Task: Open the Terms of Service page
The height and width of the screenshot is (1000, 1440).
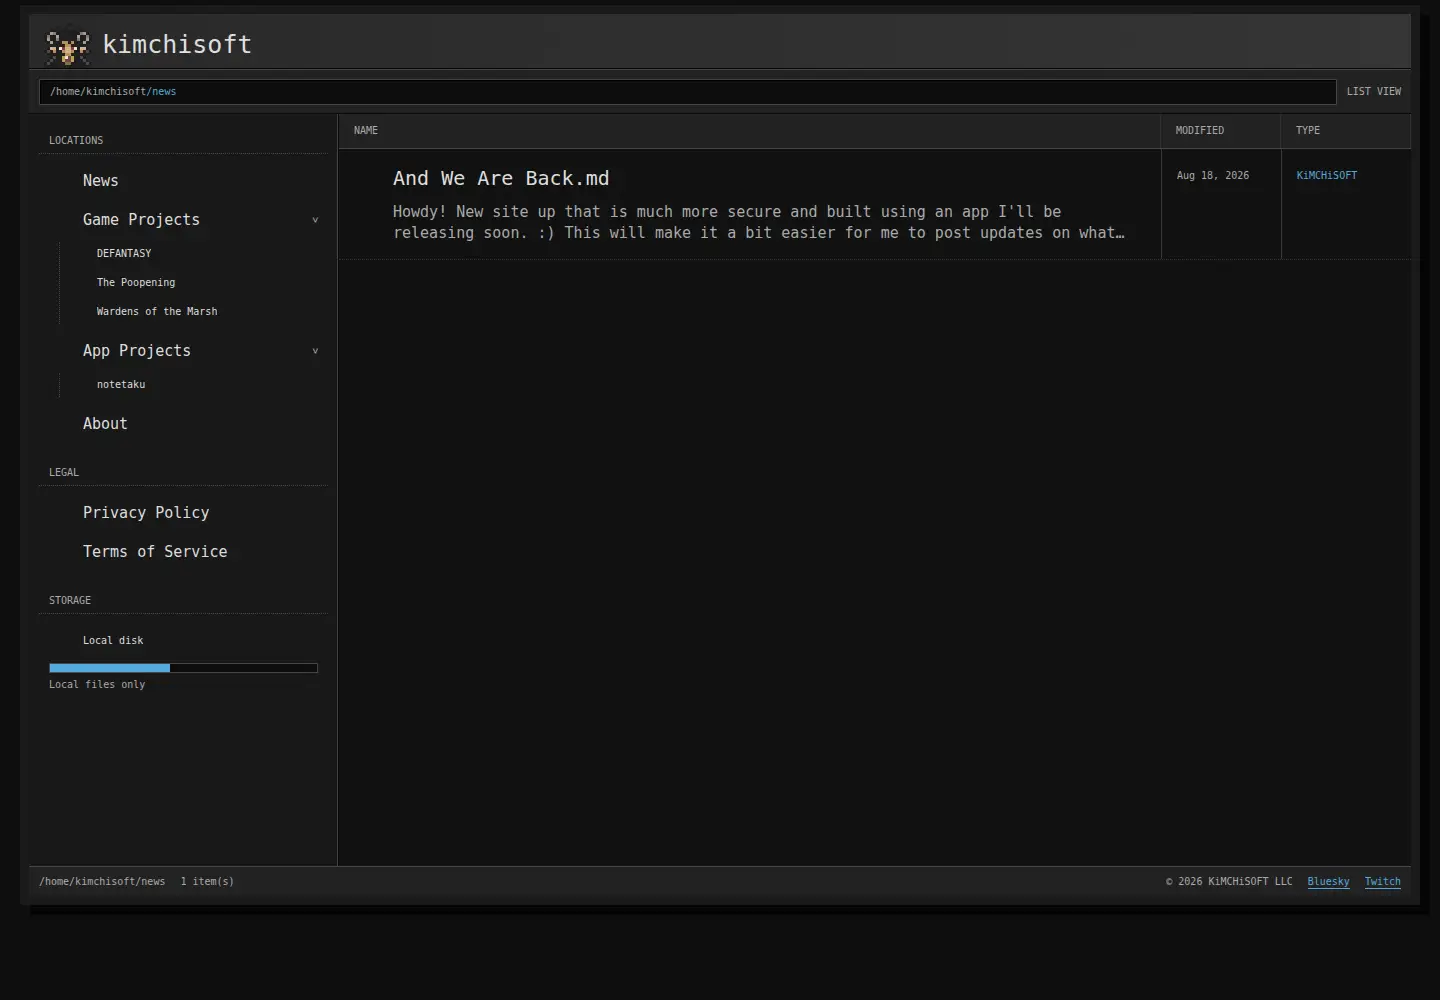Action: [155, 552]
